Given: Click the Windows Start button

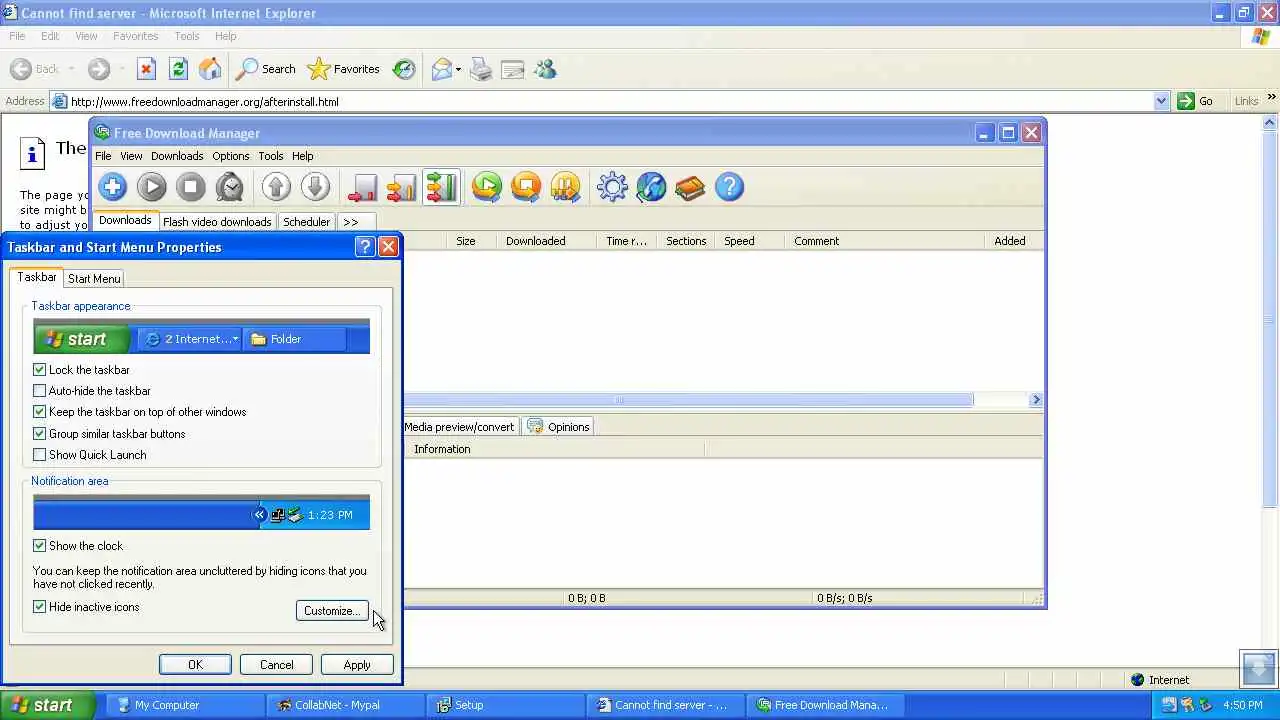Looking at the screenshot, I should tap(48, 705).
